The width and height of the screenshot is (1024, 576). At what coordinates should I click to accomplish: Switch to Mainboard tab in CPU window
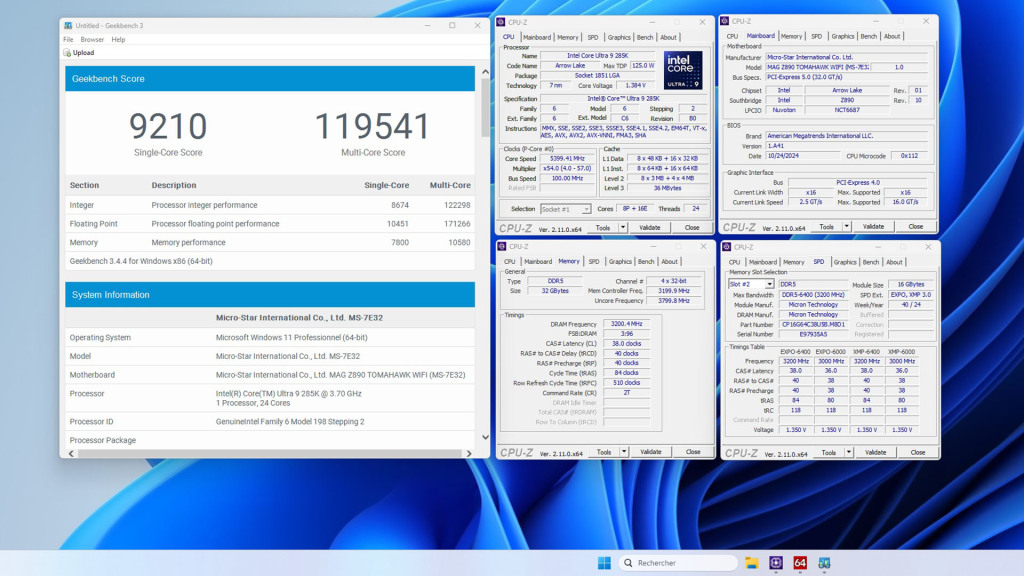tap(537, 37)
